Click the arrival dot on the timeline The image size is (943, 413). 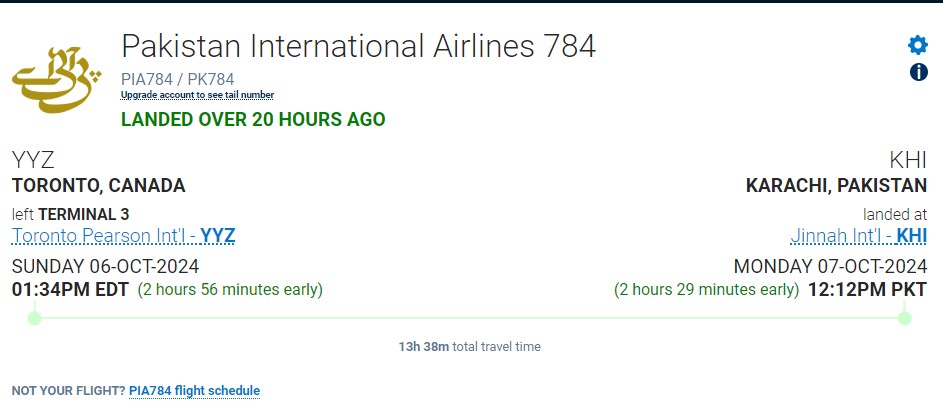904,318
